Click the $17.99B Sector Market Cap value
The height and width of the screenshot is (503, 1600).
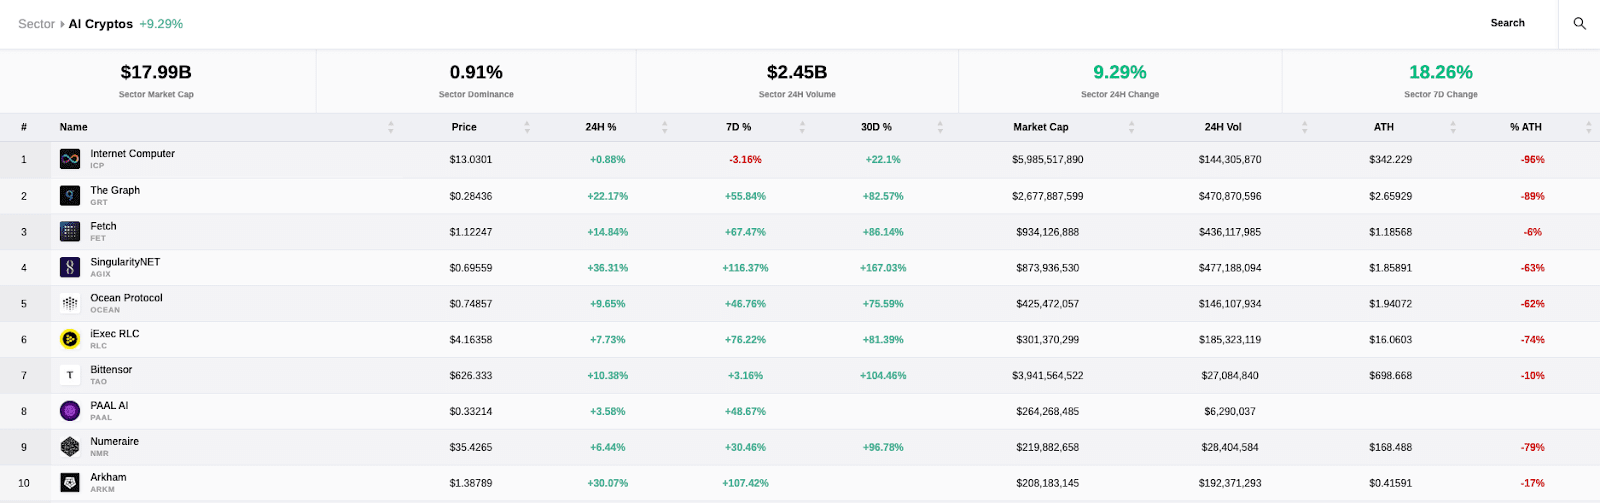point(156,72)
